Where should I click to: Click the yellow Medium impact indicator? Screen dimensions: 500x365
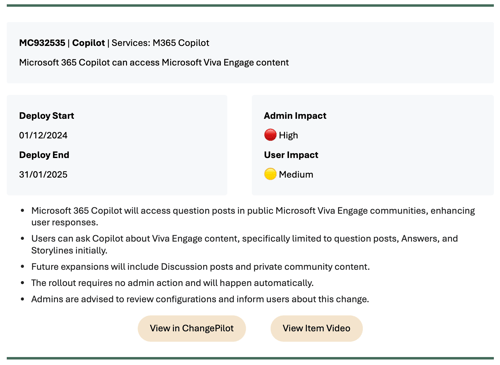pos(270,174)
